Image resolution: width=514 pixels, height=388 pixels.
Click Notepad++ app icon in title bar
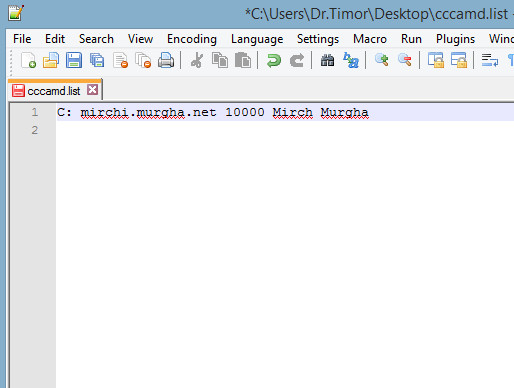[x=16, y=13]
